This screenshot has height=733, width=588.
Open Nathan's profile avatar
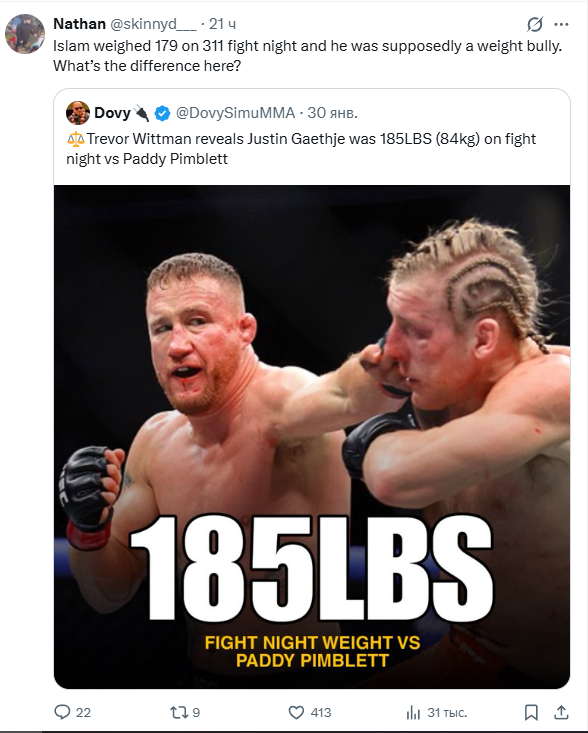click(x=25, y=34)
